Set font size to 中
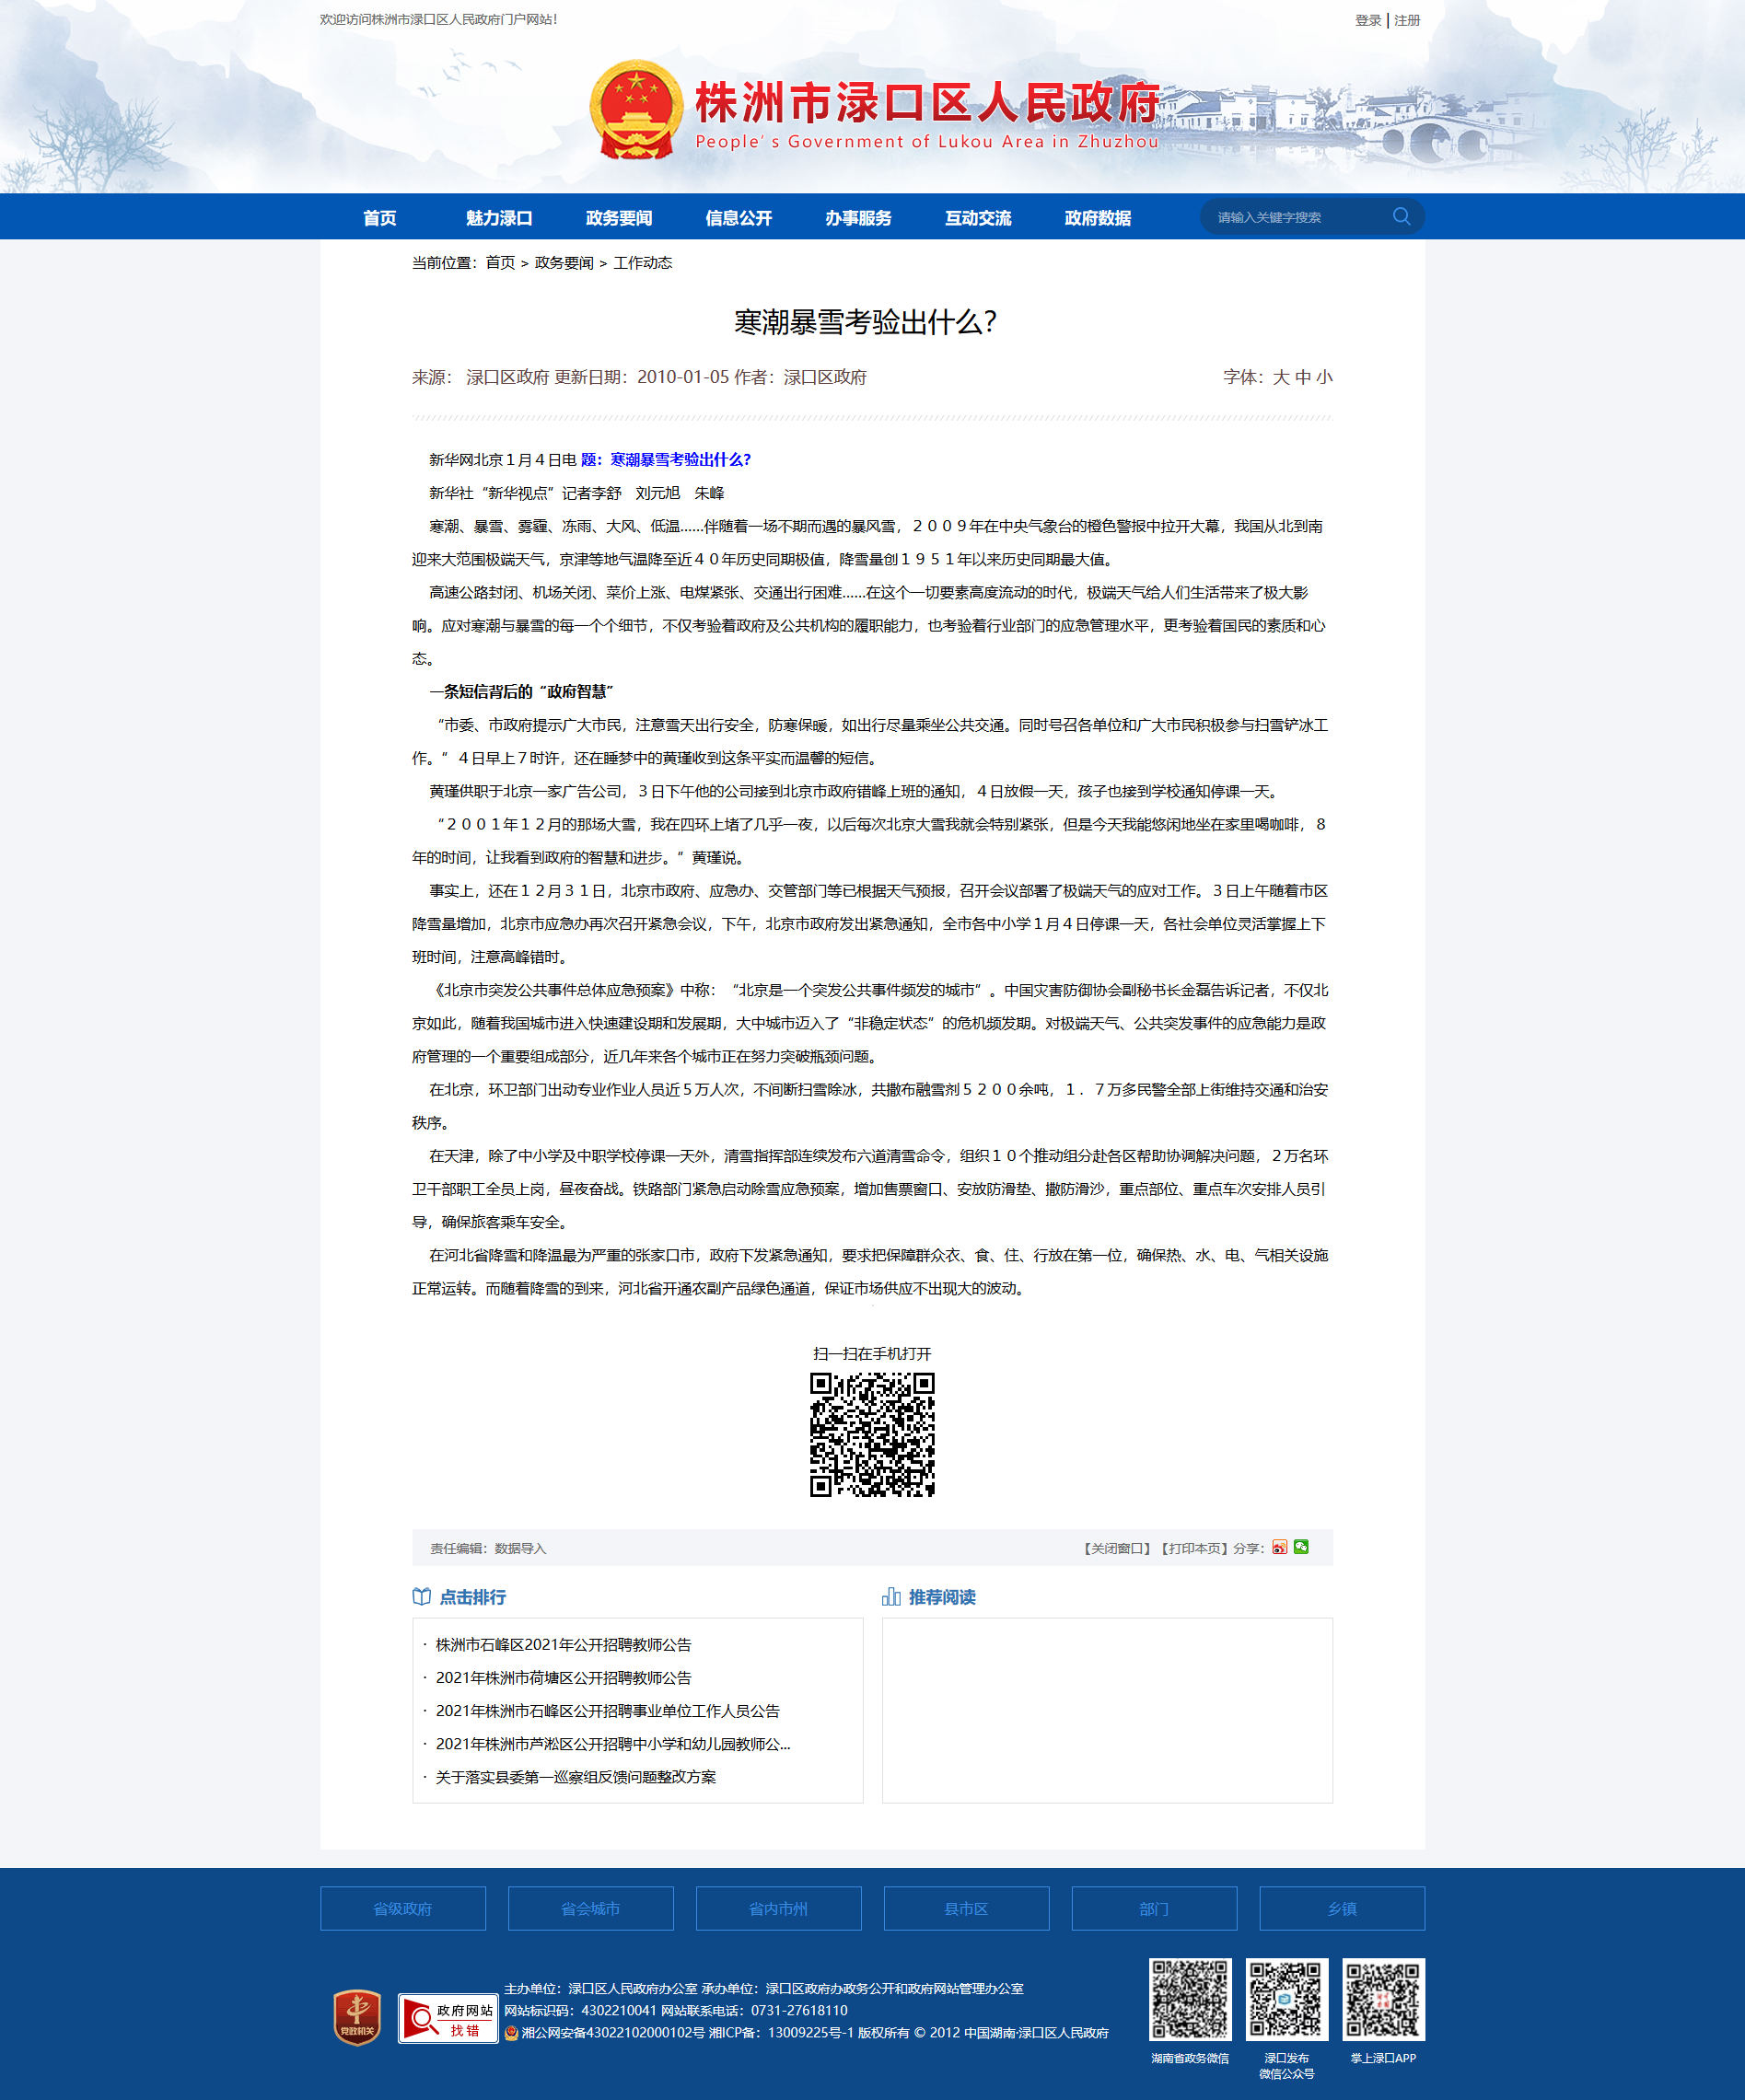The image size is (1745, 2100). [x=1303, y=377]
